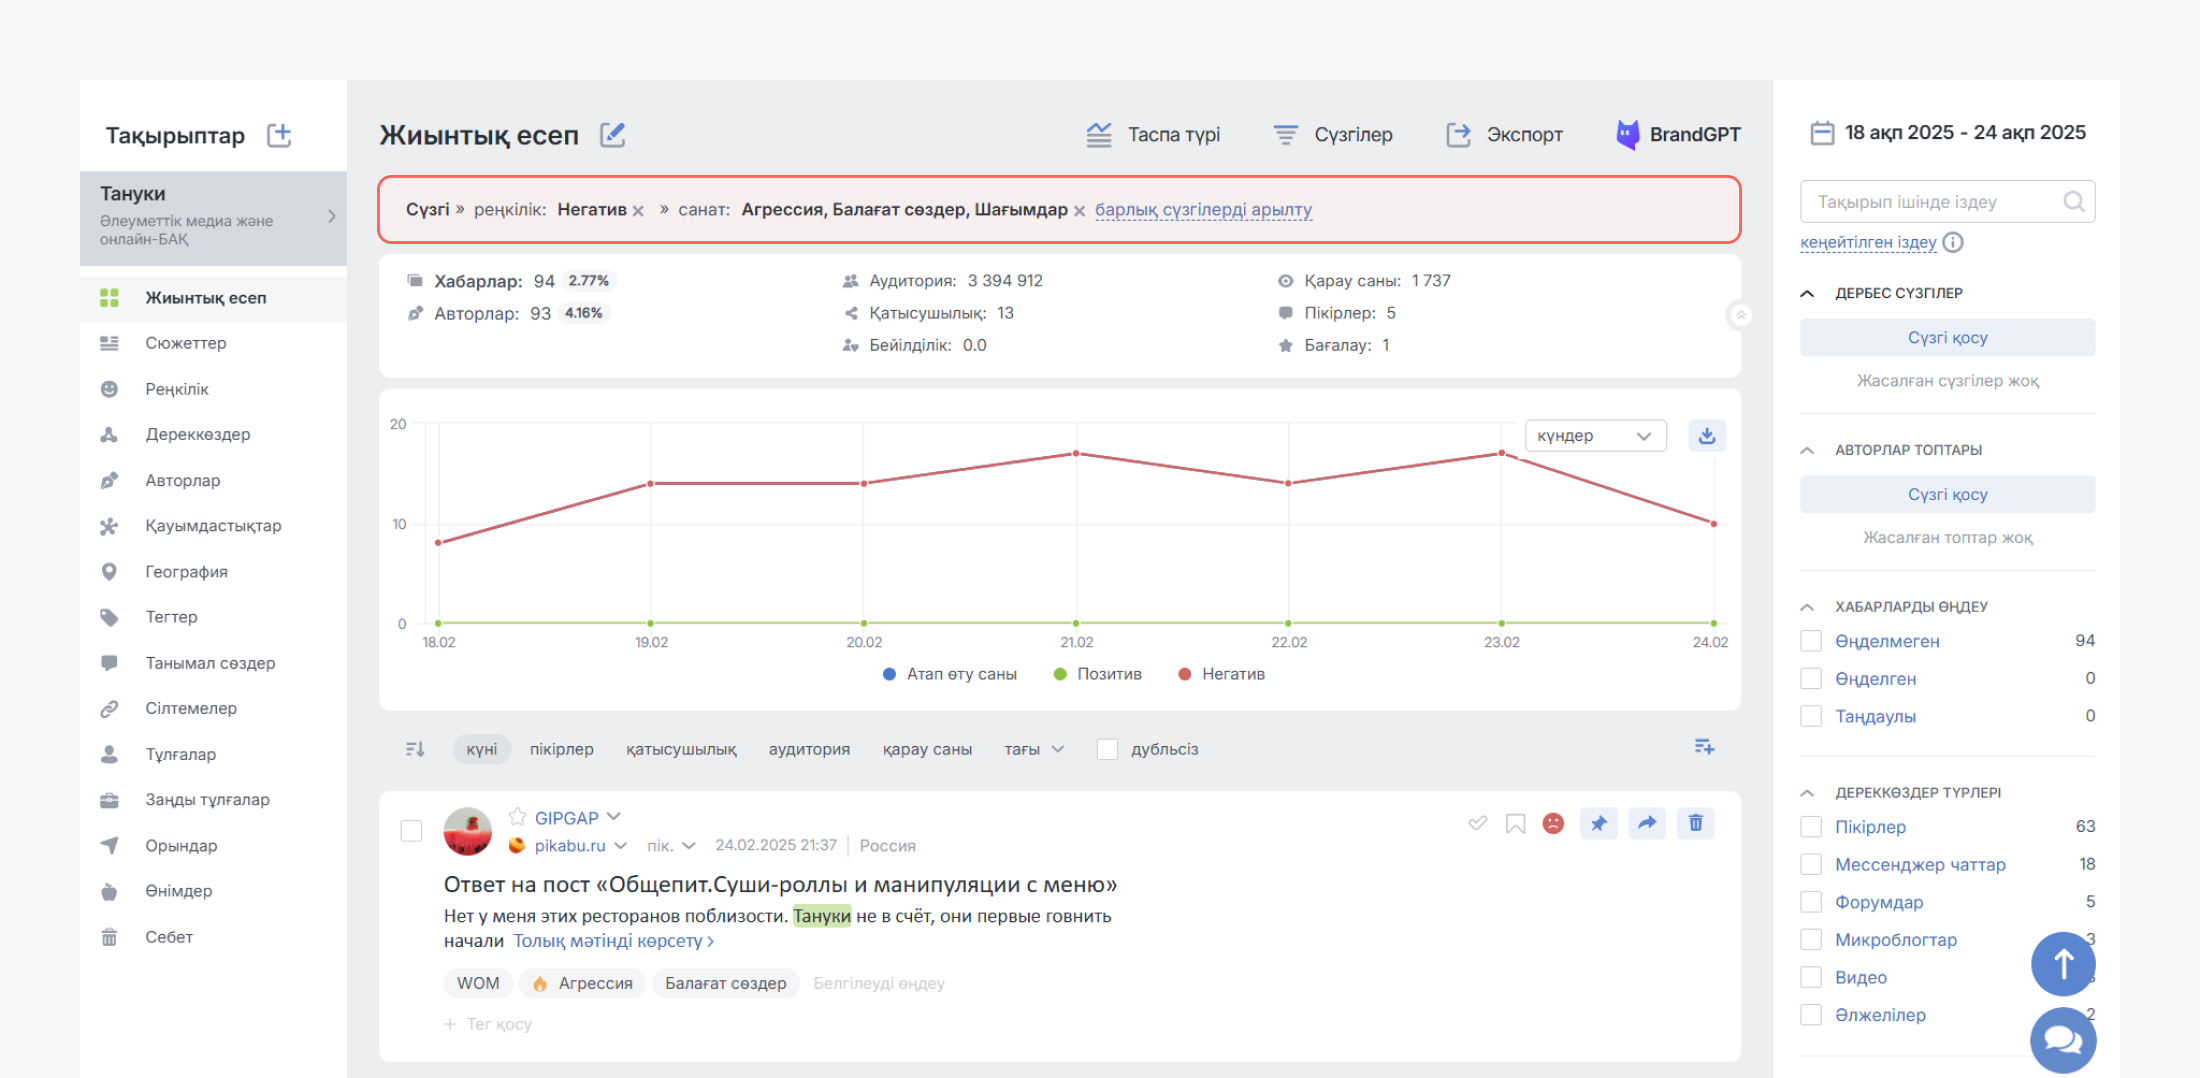
Task: Focus the Тақырып ішінде іздеу search field
Action: pos(1947,202)
